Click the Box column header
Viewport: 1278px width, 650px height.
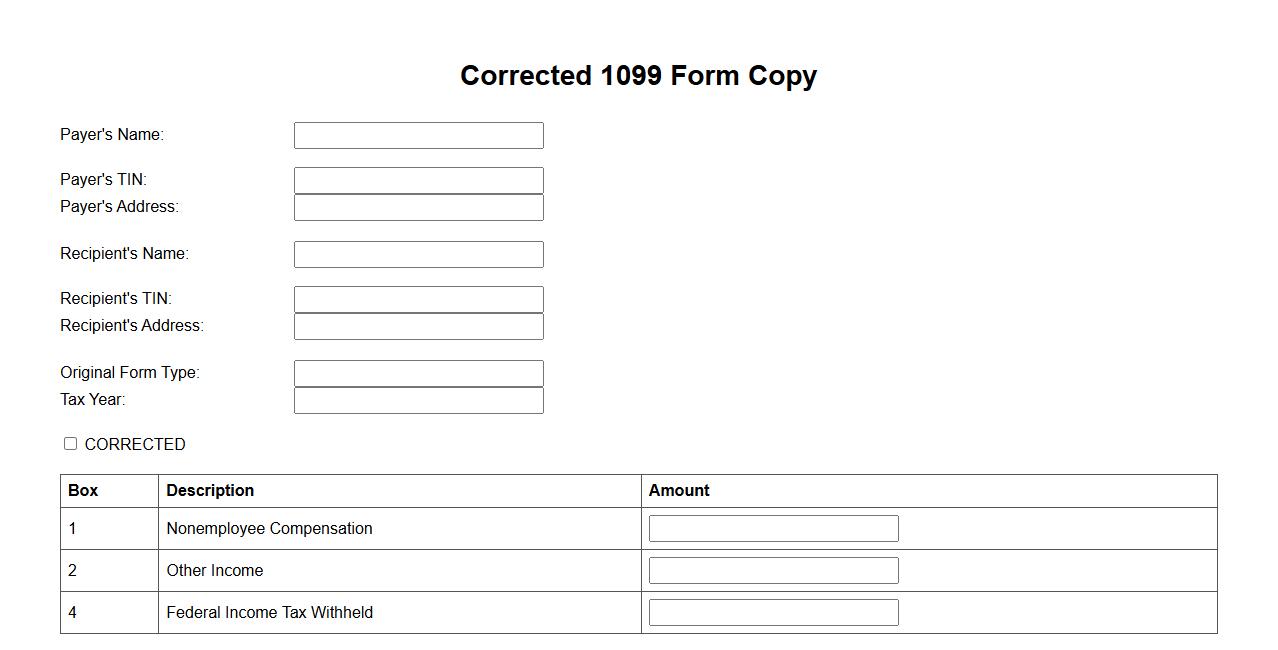83,490
